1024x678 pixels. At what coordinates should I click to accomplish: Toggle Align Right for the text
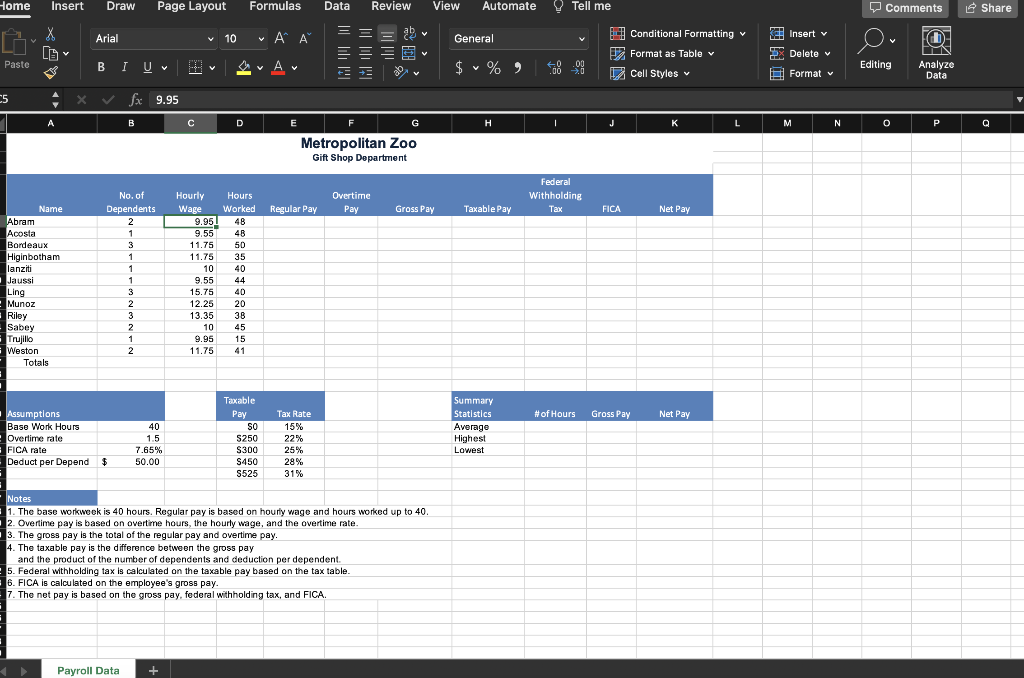point(387,53)
